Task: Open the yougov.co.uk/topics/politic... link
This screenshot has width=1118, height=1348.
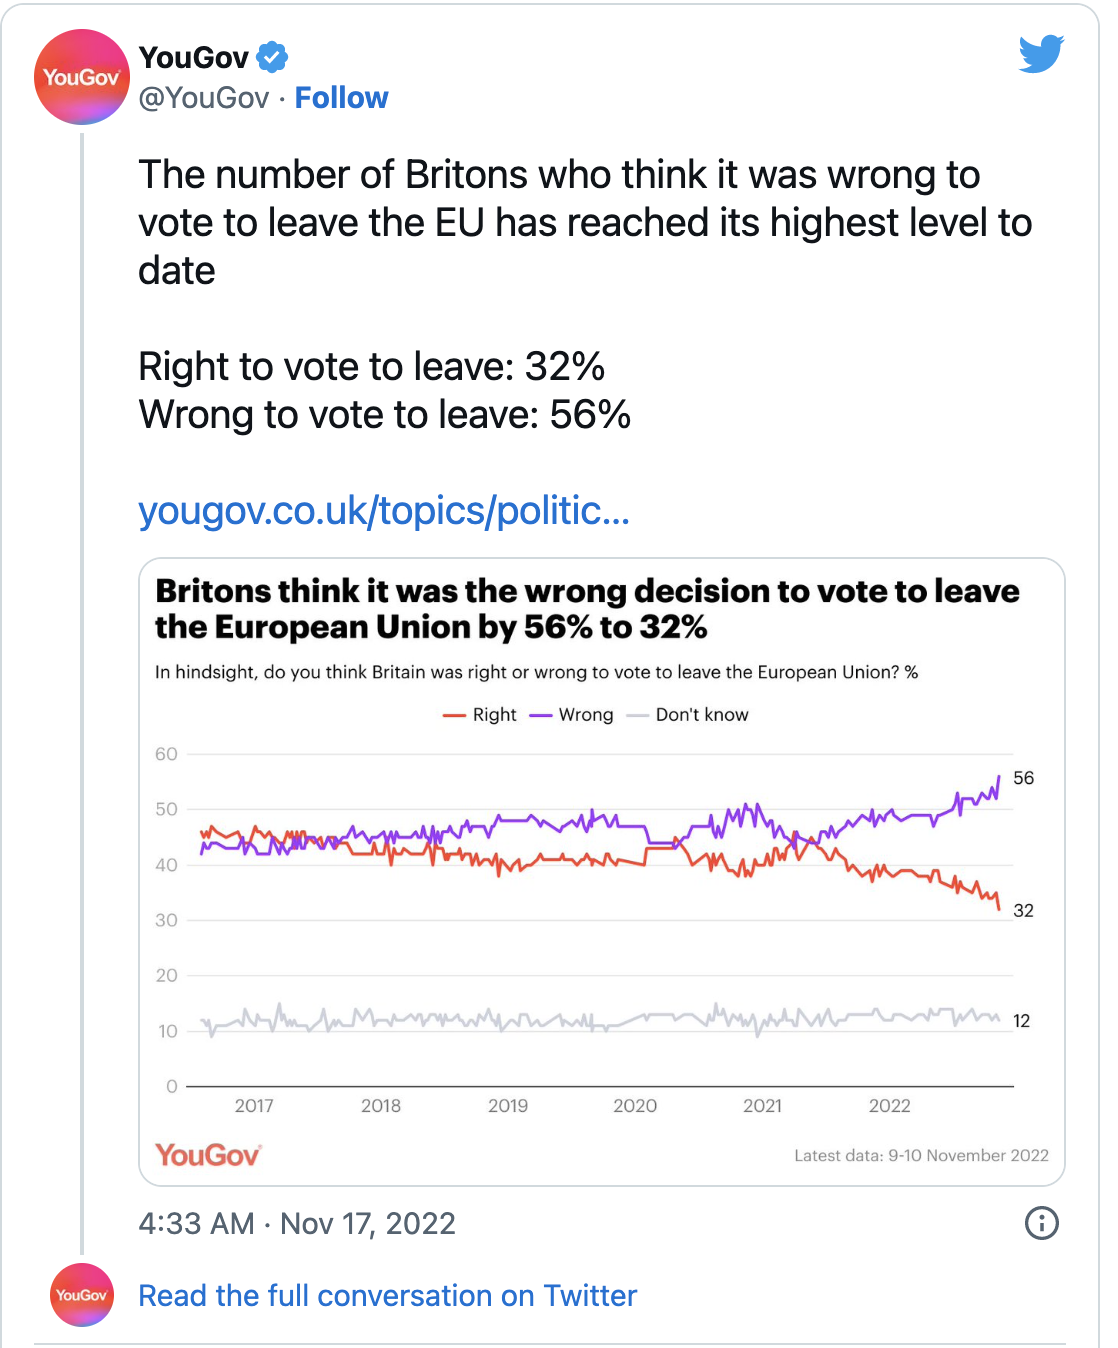Action: (x=384, y=511)
